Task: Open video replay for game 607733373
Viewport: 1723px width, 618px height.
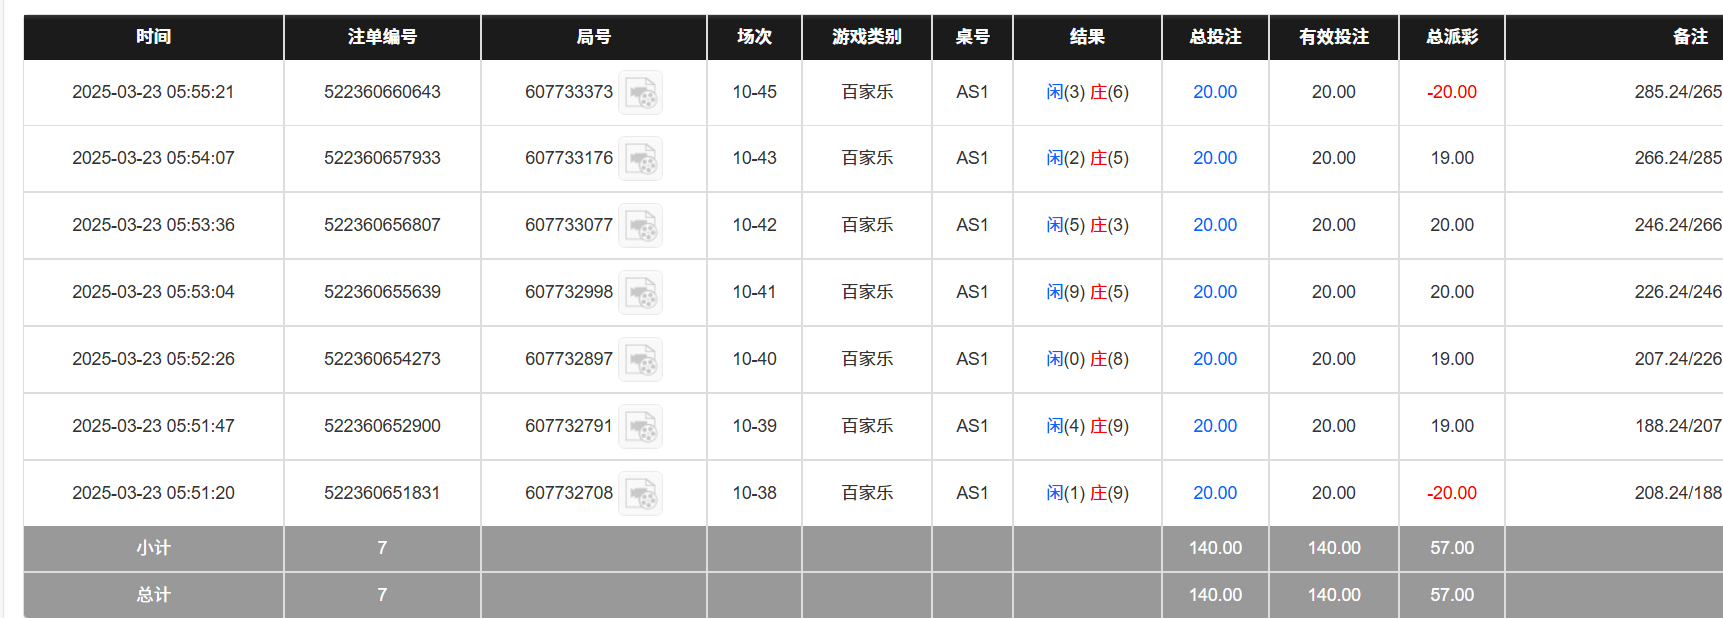Action: (641, 92)
